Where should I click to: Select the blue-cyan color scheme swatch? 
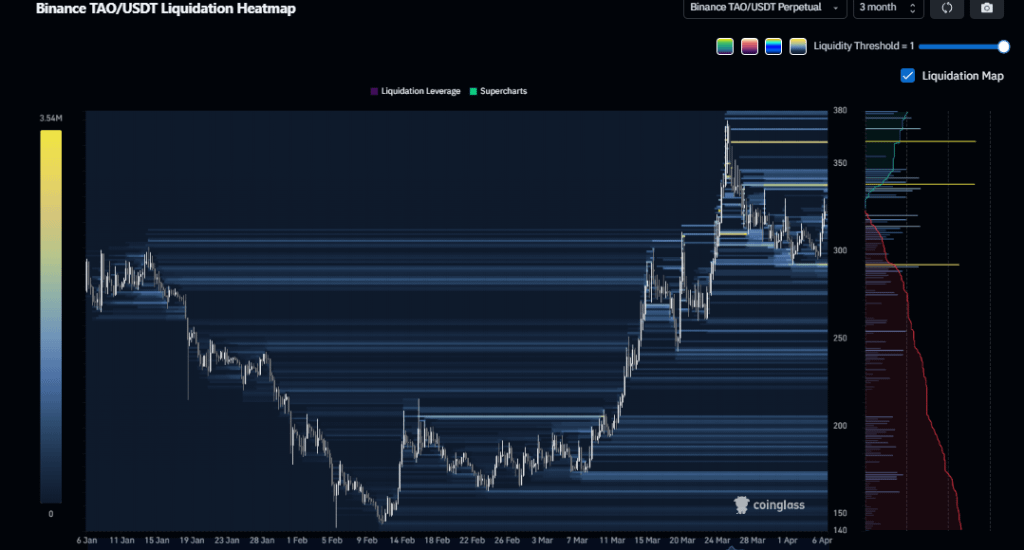pyautogui.click(x=773, y=46)
